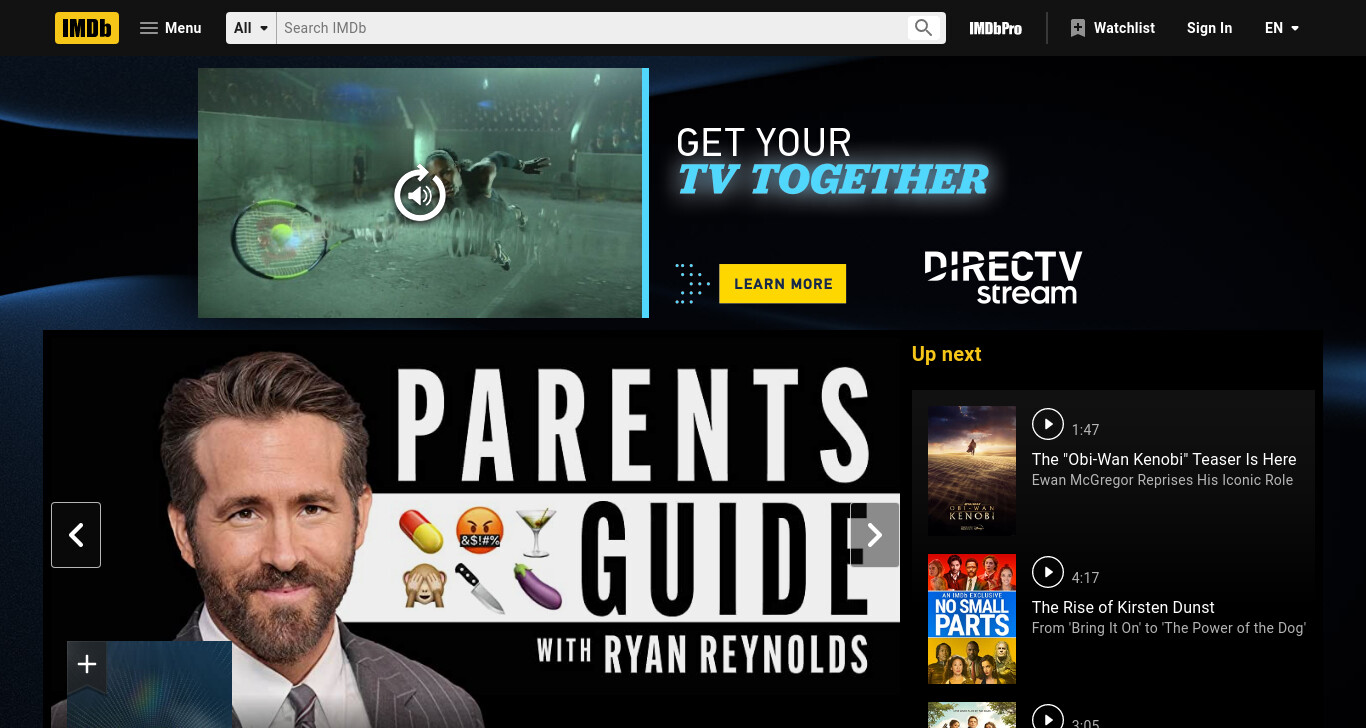Expand the All search category dropdown
Screen dimensions: 1366x728
tap(251, 28)
